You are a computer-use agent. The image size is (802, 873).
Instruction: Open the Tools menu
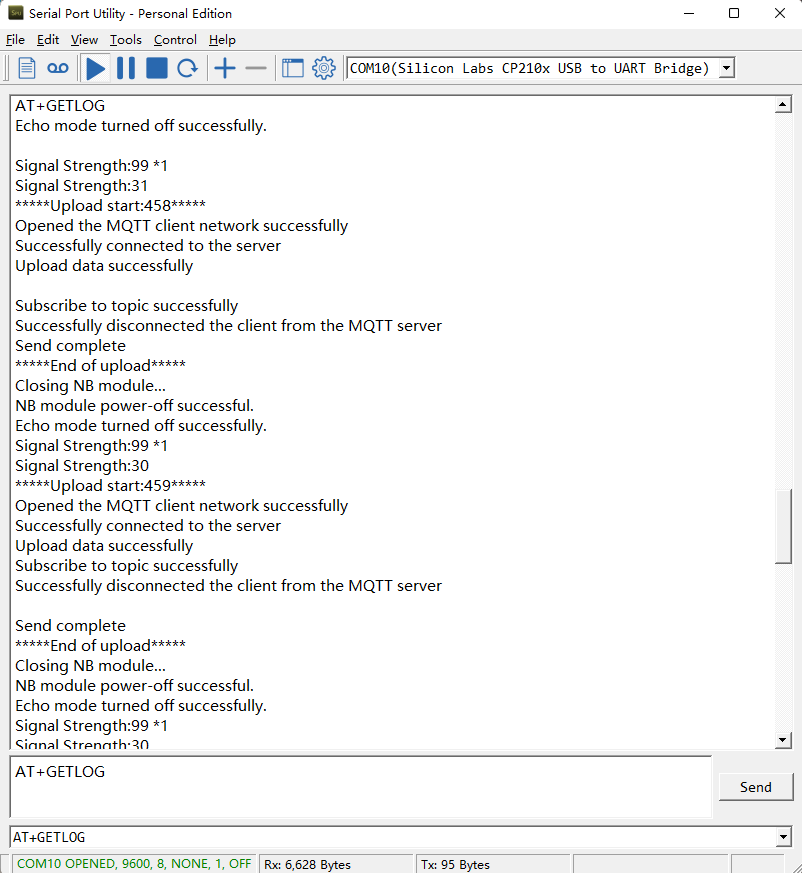[x=125, y=40]
